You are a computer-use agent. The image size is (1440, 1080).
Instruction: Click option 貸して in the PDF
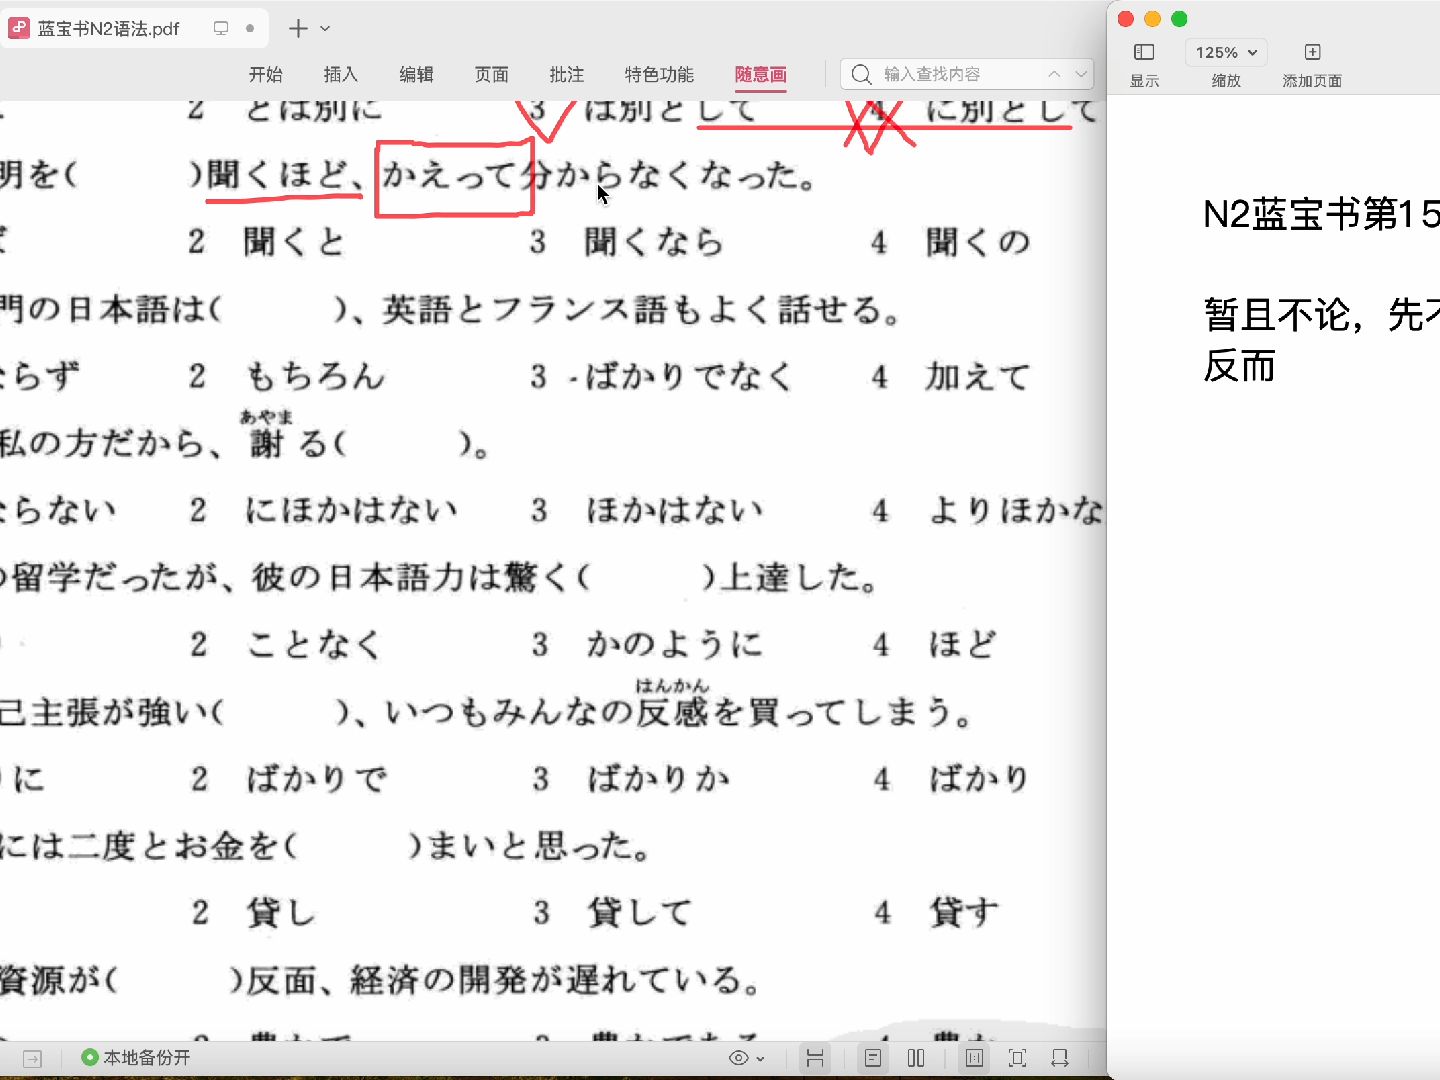[x=639, y=913]
